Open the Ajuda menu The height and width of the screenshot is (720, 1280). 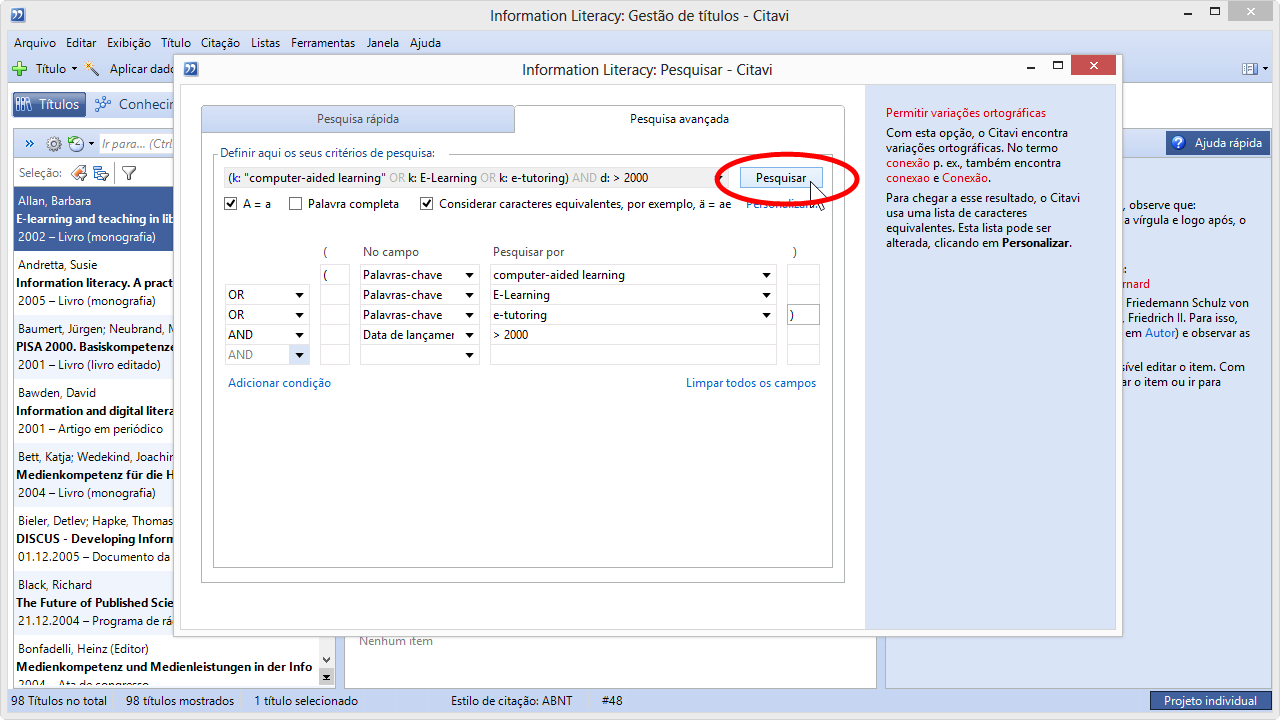point(425,43)
